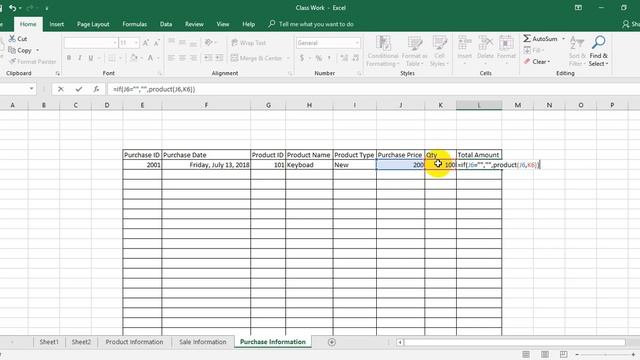Click Tell me what you want search
Viewport: 640px width, 360px height.
point(311,24)
